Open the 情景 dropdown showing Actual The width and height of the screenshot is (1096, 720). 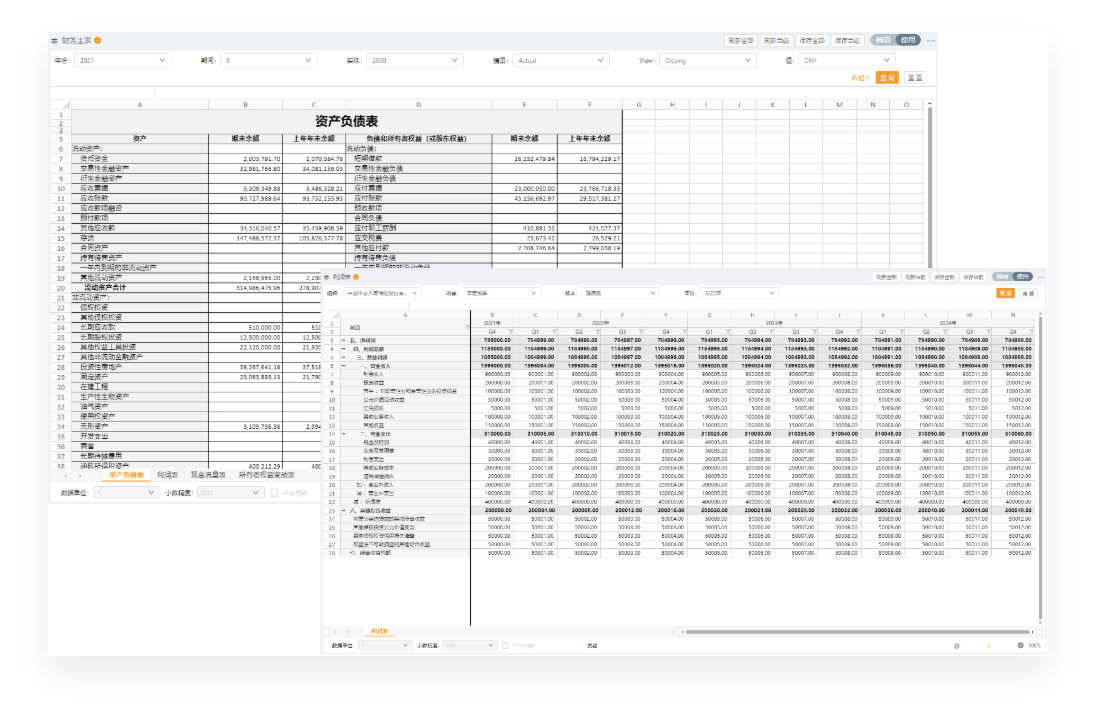(560, 61)
